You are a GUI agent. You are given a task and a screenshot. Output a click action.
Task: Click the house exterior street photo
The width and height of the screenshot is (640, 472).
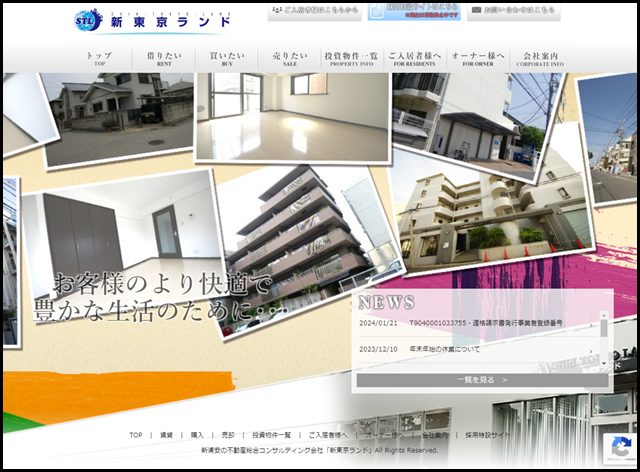119,116
